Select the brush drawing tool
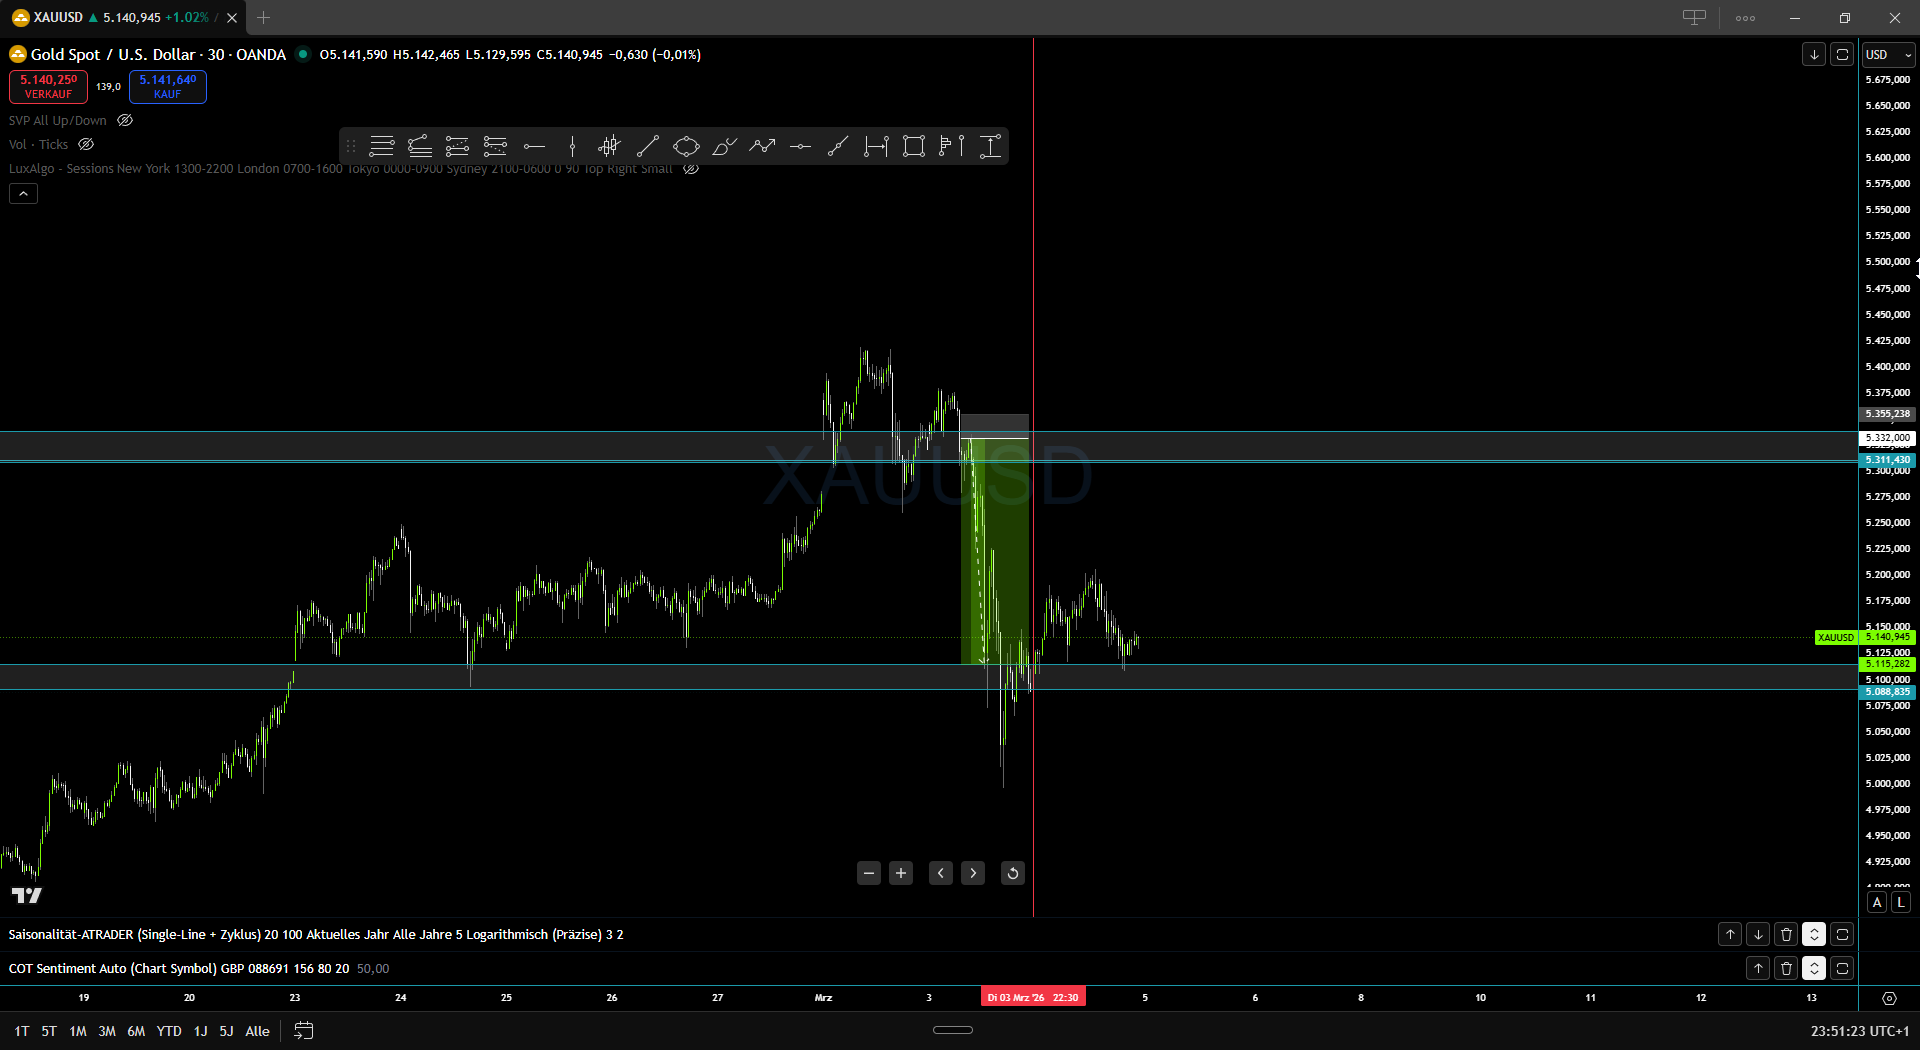This screenshot has height=1050, width=1920. tap(724, 146)
